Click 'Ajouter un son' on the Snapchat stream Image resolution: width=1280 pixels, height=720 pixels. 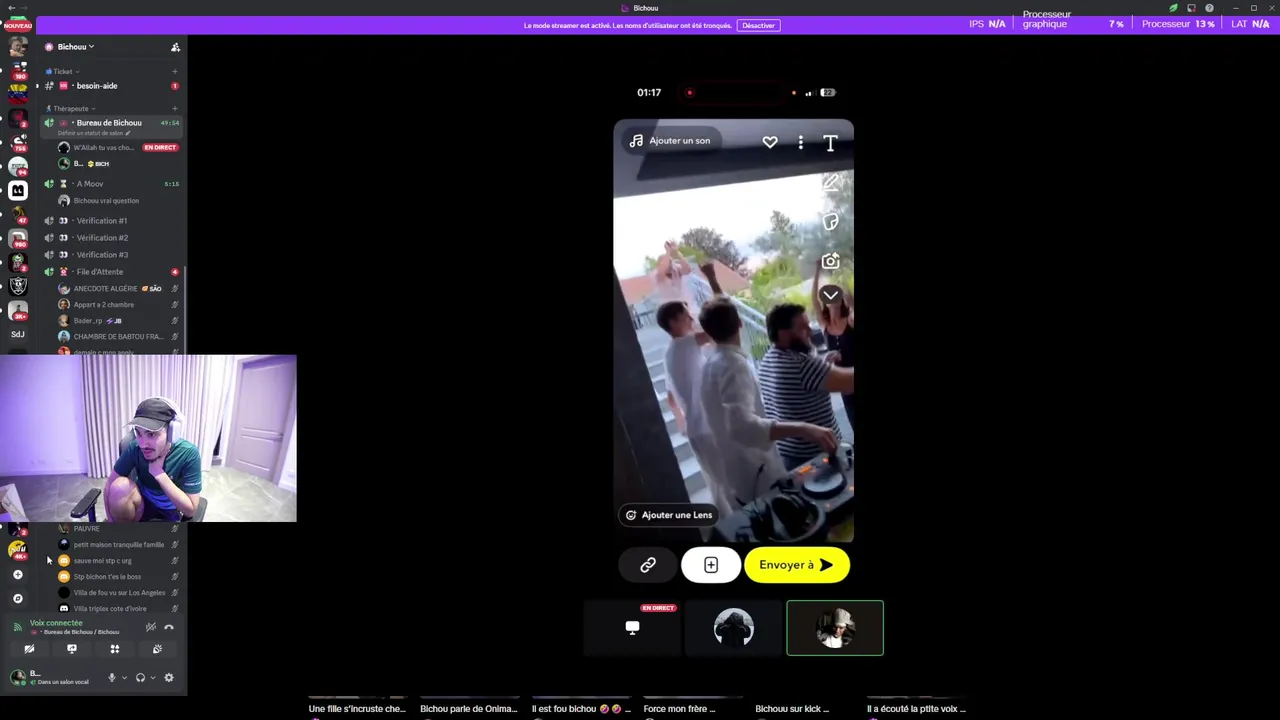coord(670,141)
